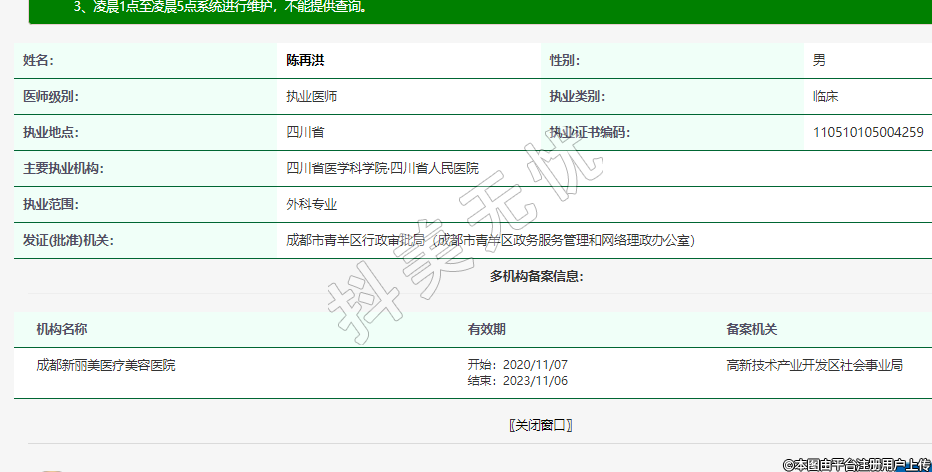Screen dimensions: 932x472
Task: Select the 外科专业 value
Action: tap(312, 204)
